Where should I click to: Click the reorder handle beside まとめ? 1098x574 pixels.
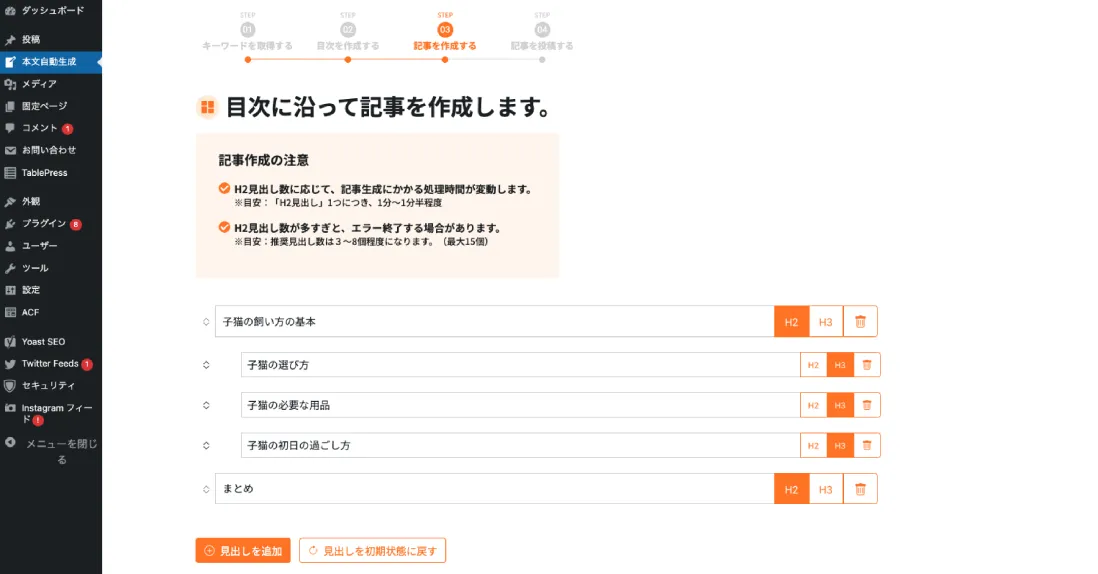(x=206, y=489)
